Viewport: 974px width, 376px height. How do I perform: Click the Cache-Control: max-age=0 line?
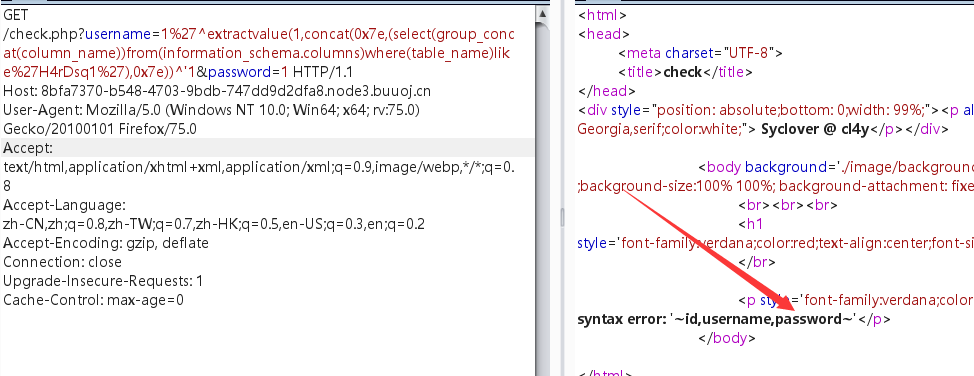[x=94, y=301]
